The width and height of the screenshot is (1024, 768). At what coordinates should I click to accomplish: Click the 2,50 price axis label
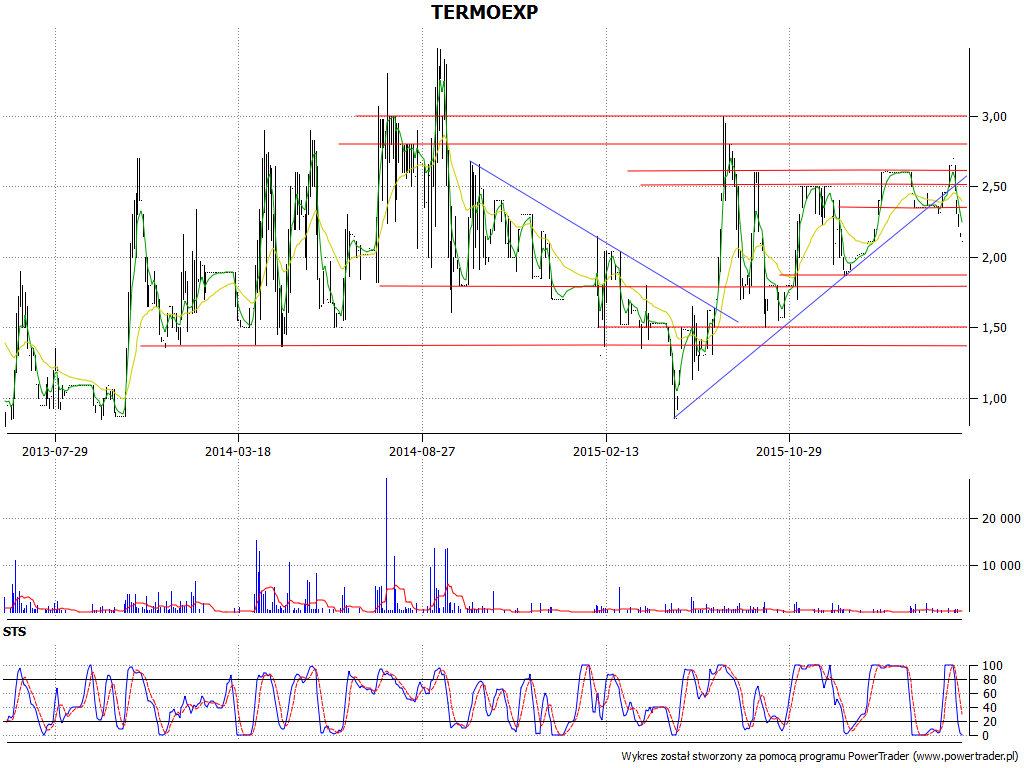[993, 187]
